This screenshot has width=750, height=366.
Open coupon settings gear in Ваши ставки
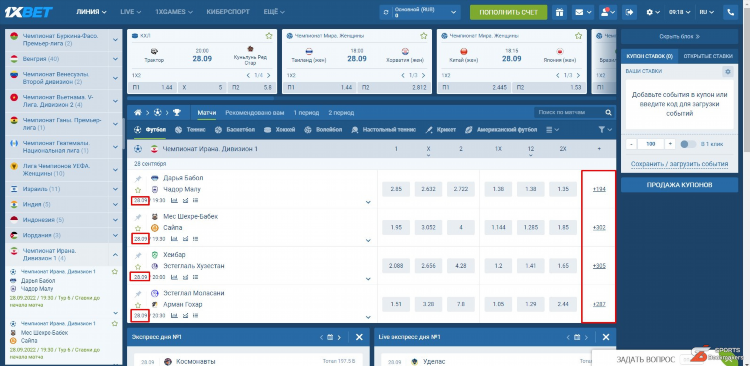(x=728, y=72)
